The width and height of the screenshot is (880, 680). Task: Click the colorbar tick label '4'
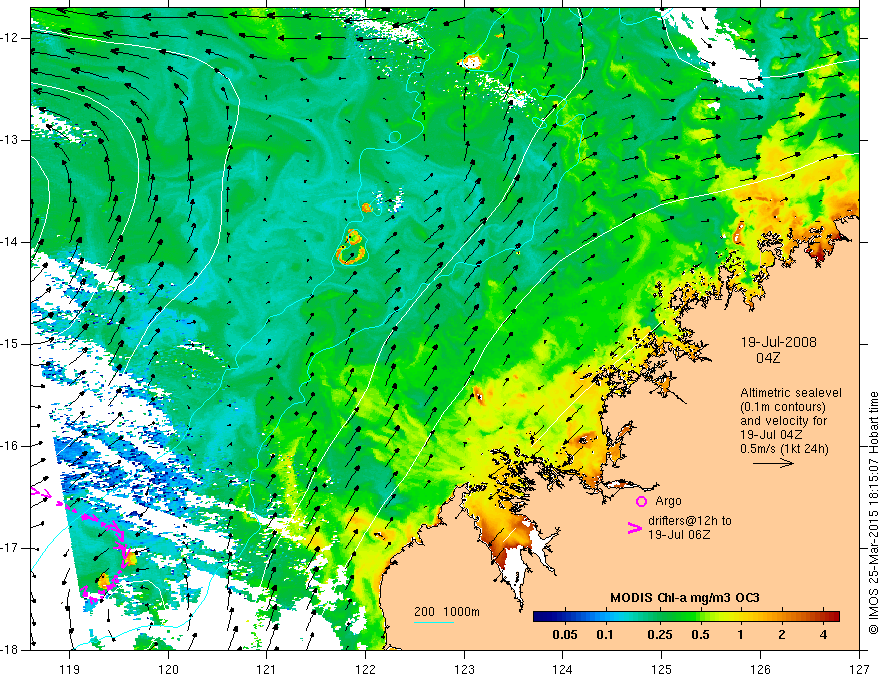823,635
